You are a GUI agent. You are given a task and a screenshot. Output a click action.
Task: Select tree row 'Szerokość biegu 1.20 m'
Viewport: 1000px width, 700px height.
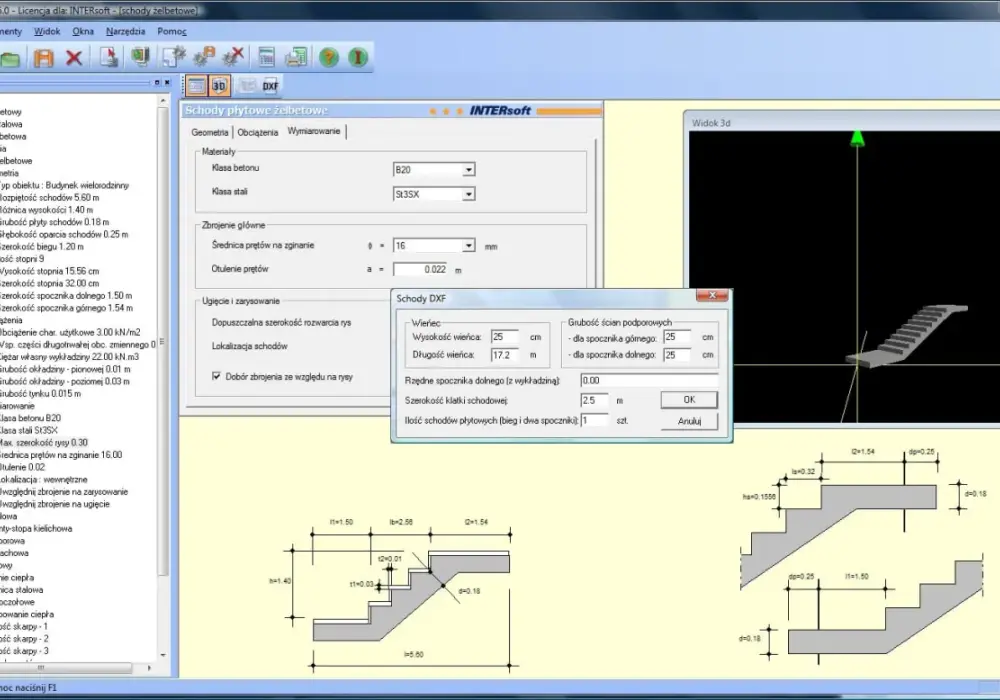[41, 247]
